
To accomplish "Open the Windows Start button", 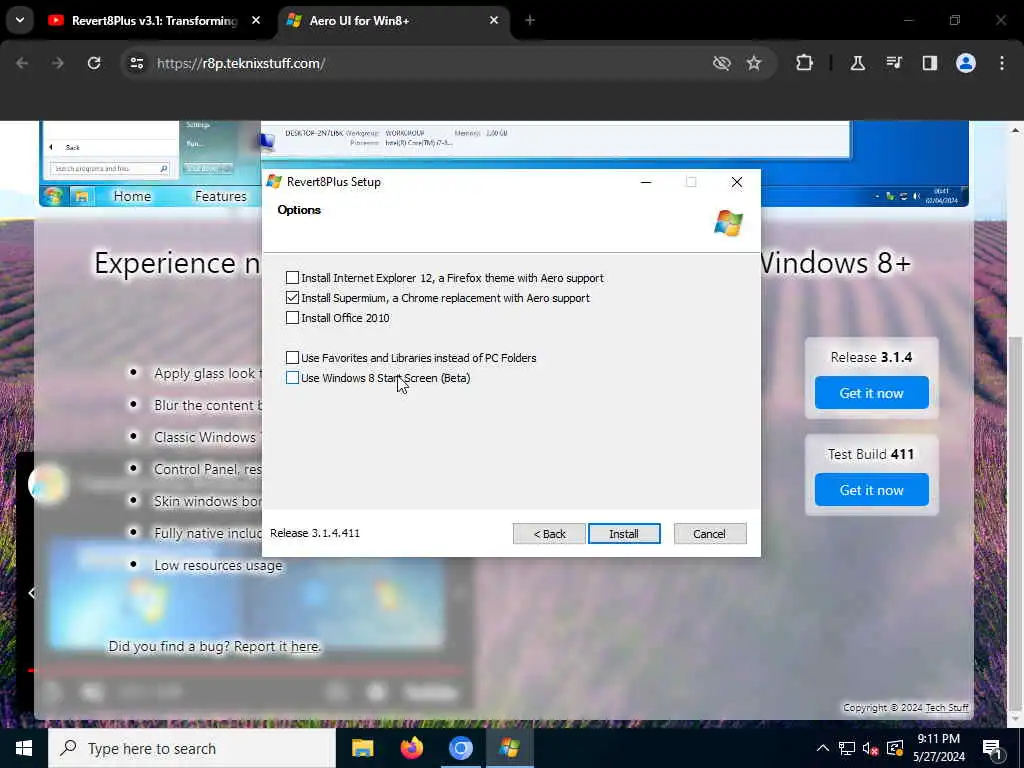I will pos(24,748).
